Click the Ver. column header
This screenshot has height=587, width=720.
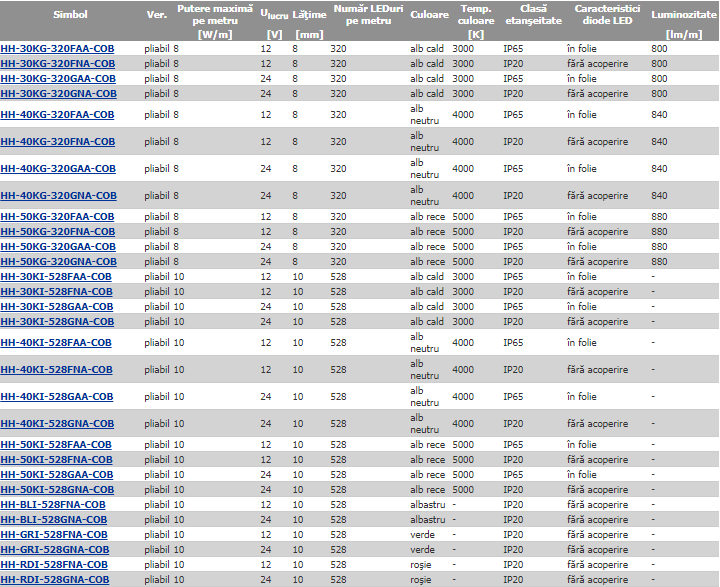(x=157, y=15)
